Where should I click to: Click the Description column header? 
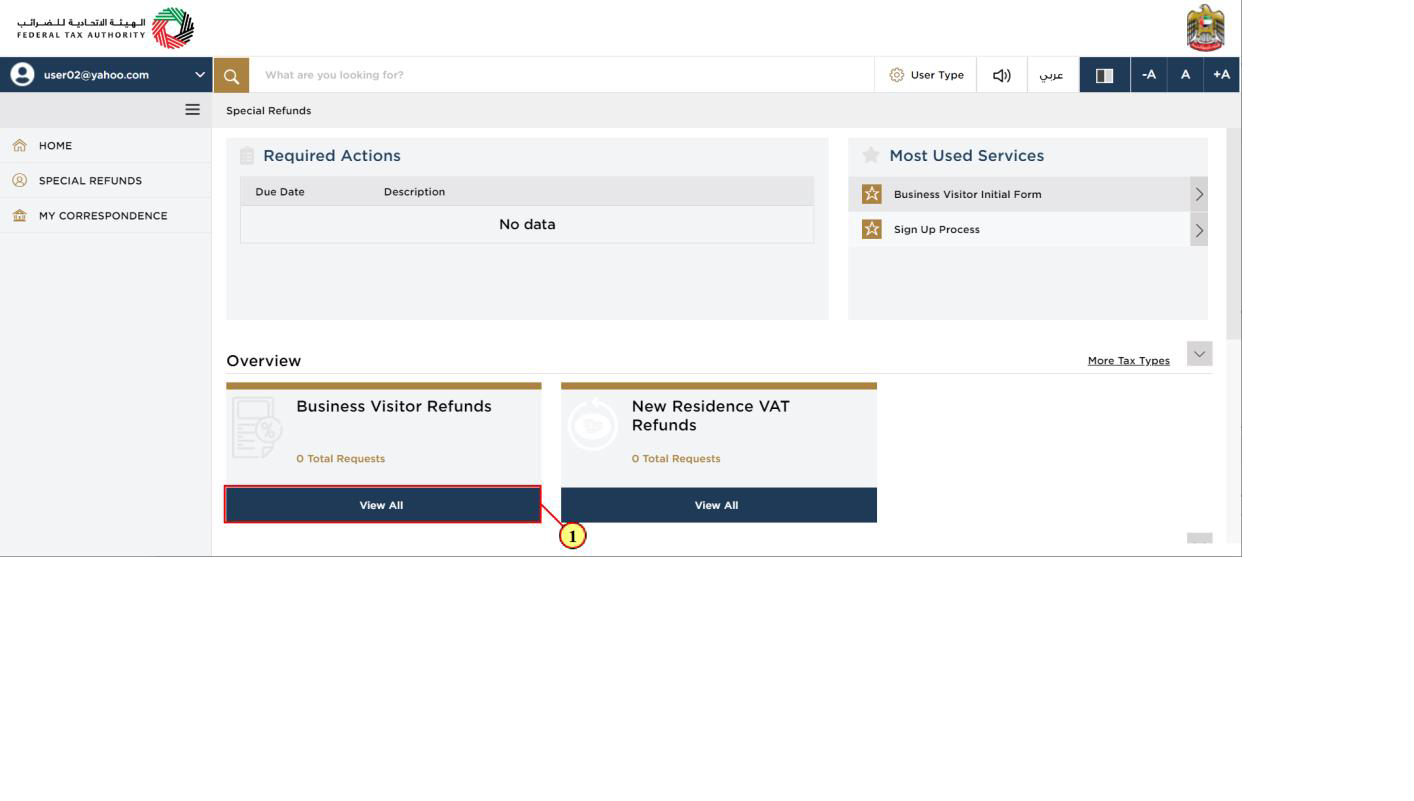tap(414, 191)
